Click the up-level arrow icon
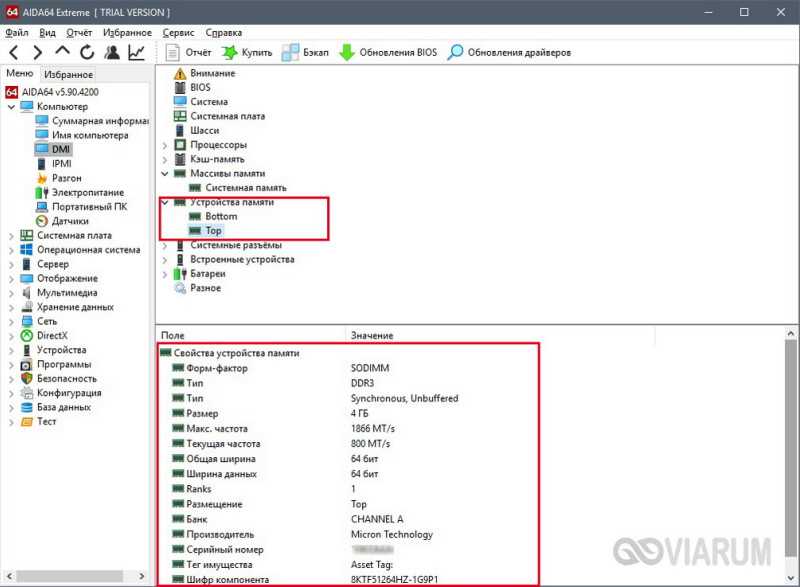 pyautogui.click(x=62, y=51)
